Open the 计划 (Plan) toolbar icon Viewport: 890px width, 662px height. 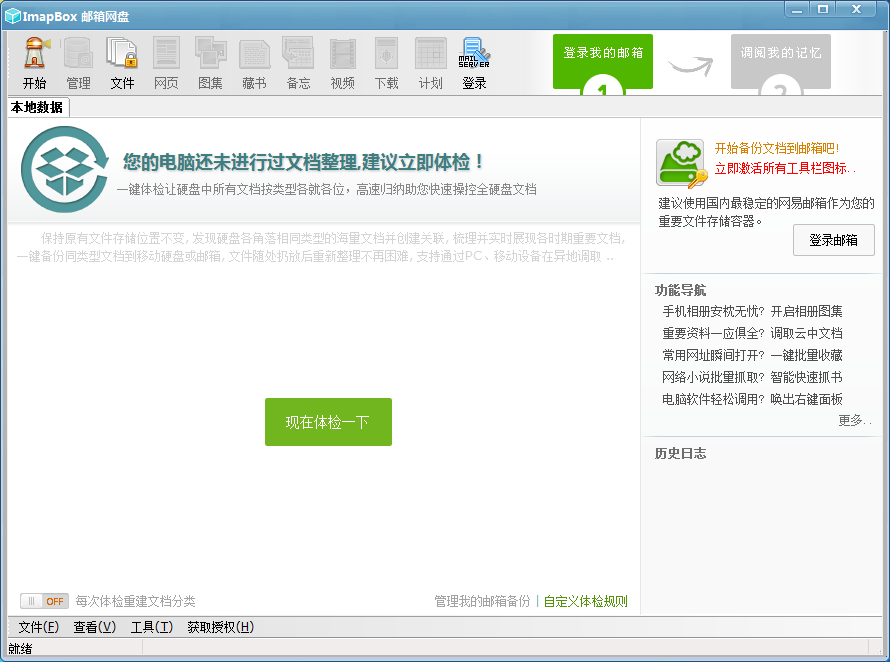coord(430,62)
